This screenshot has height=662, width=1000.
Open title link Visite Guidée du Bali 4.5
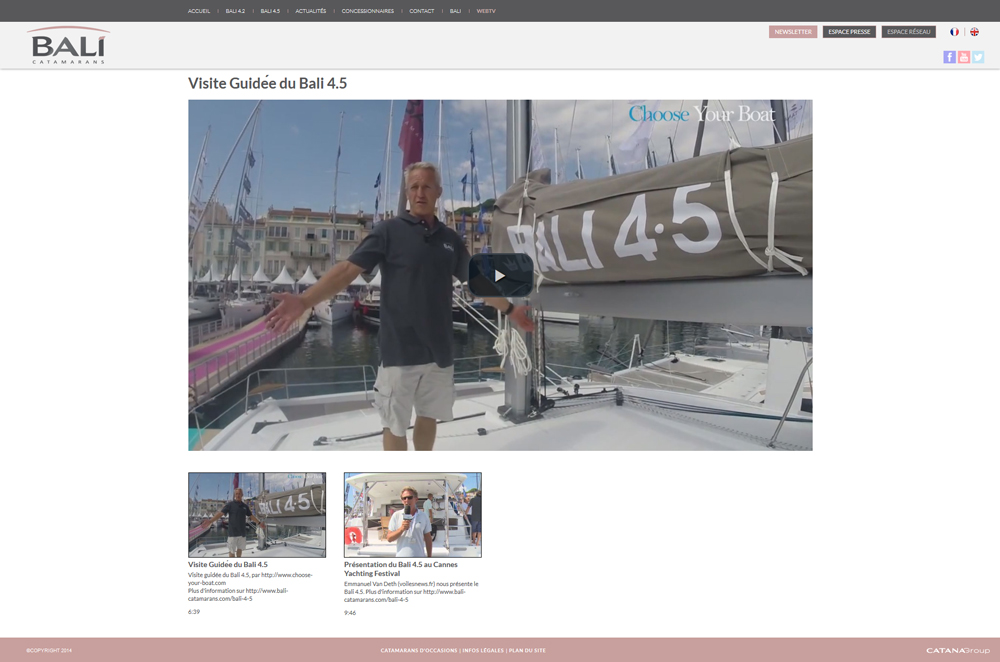[x=228, y=564]
